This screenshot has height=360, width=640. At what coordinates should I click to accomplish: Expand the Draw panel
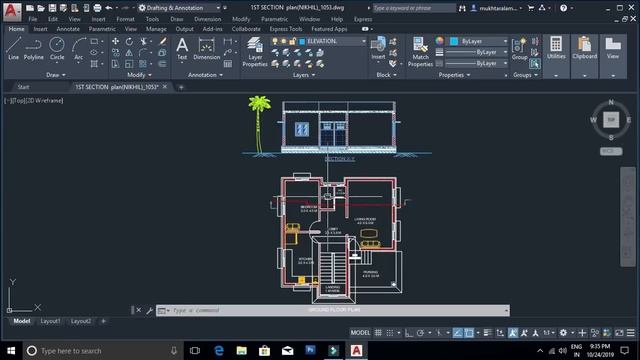(x=56, y=75)
